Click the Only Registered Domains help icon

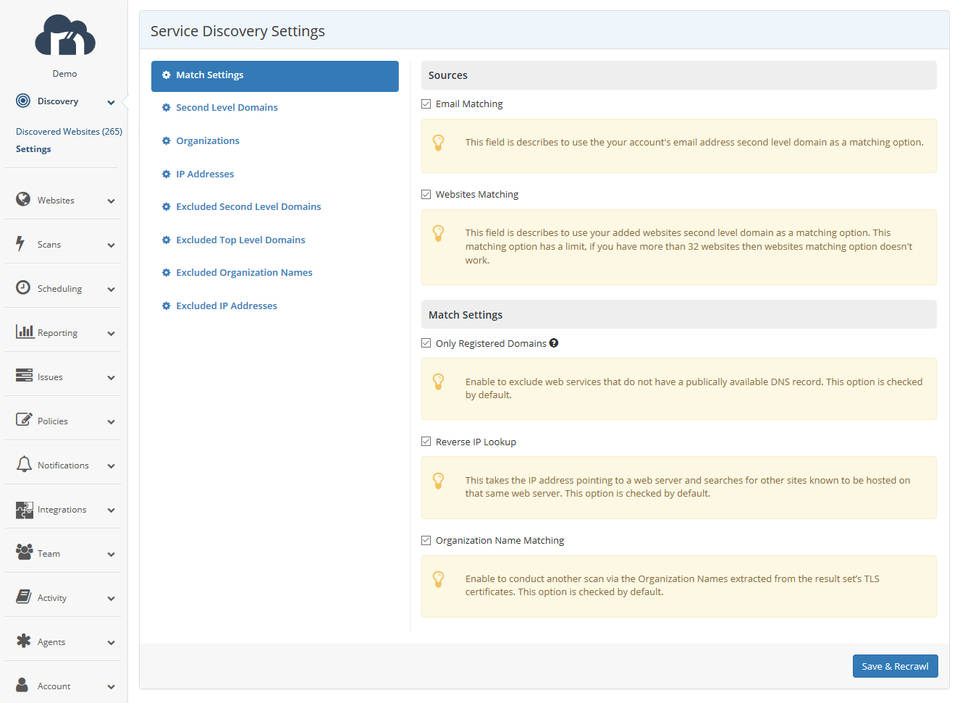(x=554, y=343)
